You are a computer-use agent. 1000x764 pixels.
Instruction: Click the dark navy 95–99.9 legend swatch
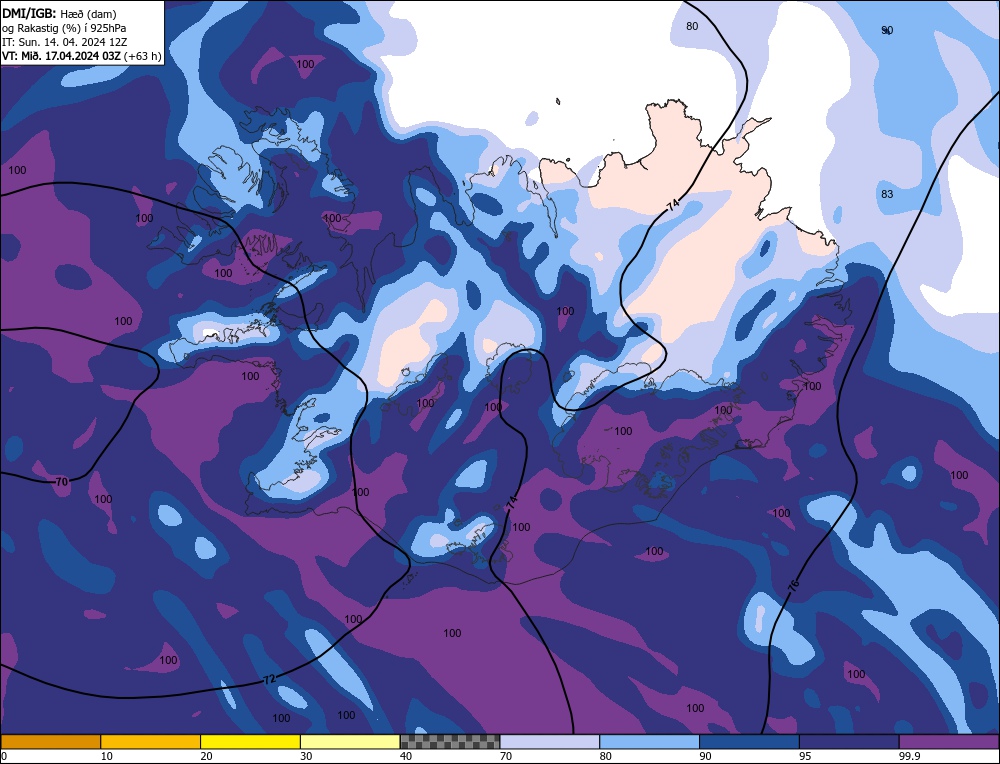click(849, 741)
